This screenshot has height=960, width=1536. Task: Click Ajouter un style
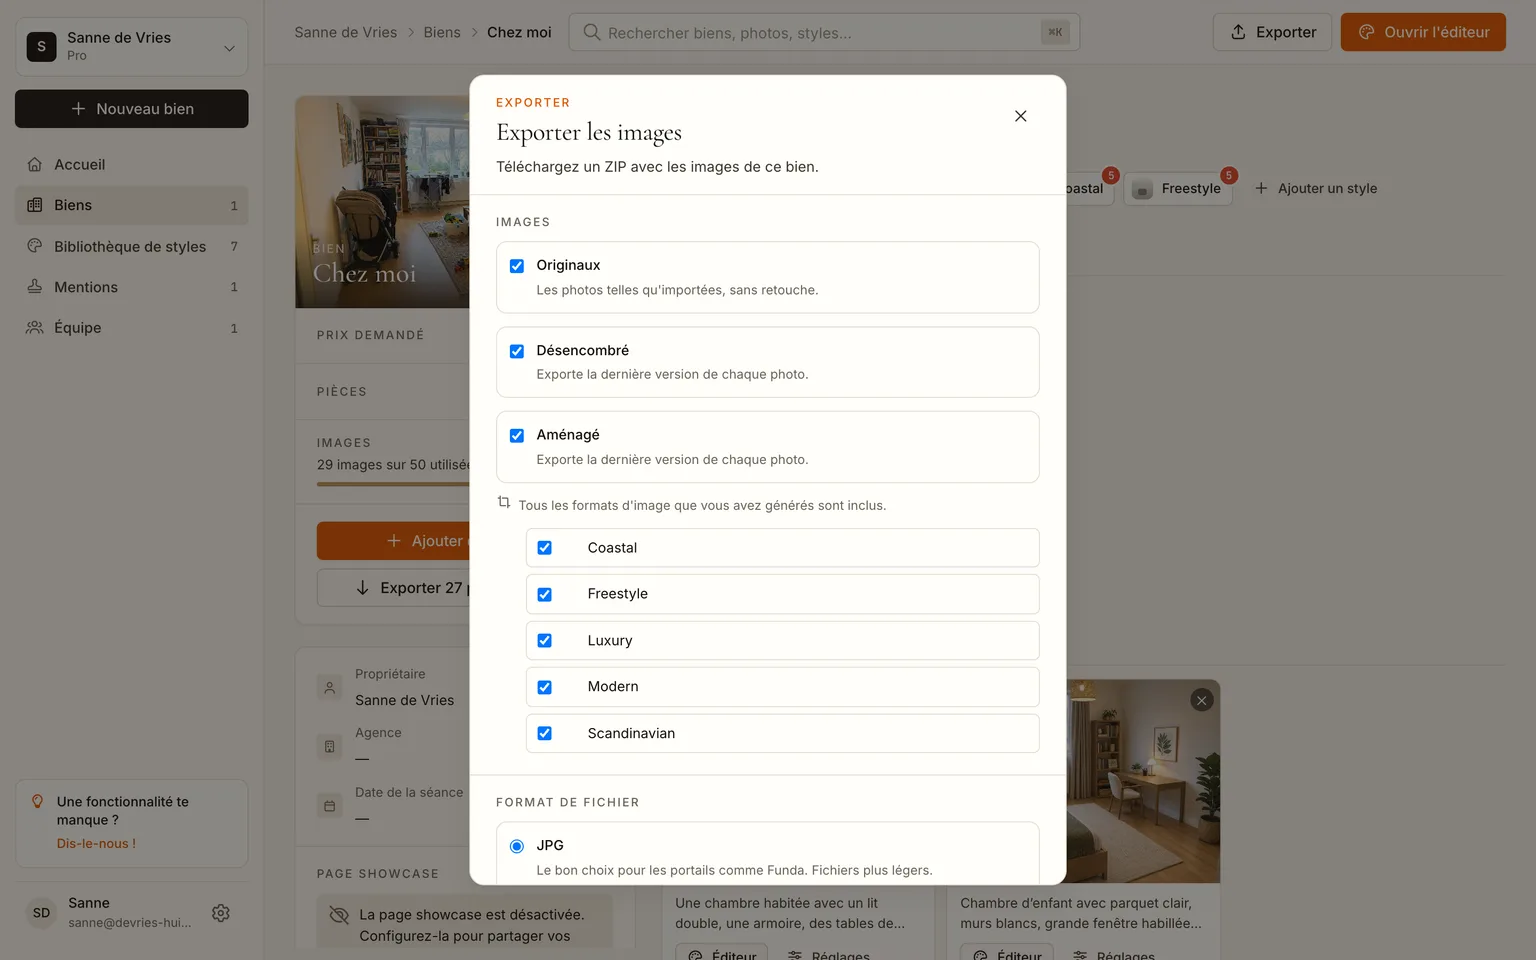(x=1316, y=188)
